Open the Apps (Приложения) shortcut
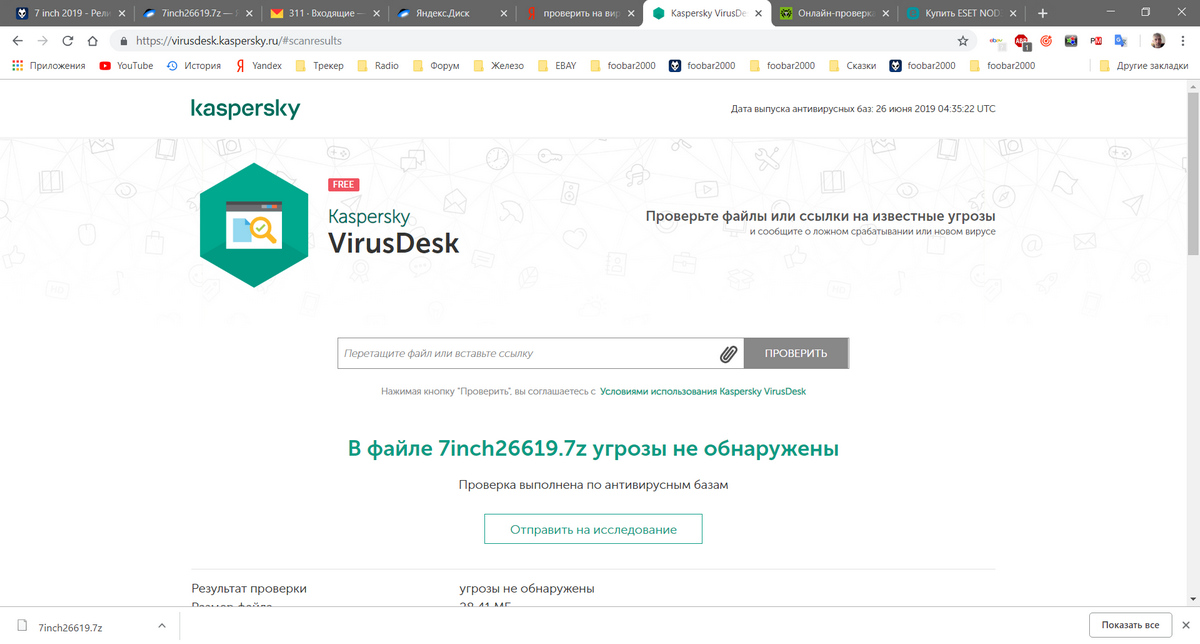Image resolution: width=1200 pixels, height=644 pixels. (48, 65)
